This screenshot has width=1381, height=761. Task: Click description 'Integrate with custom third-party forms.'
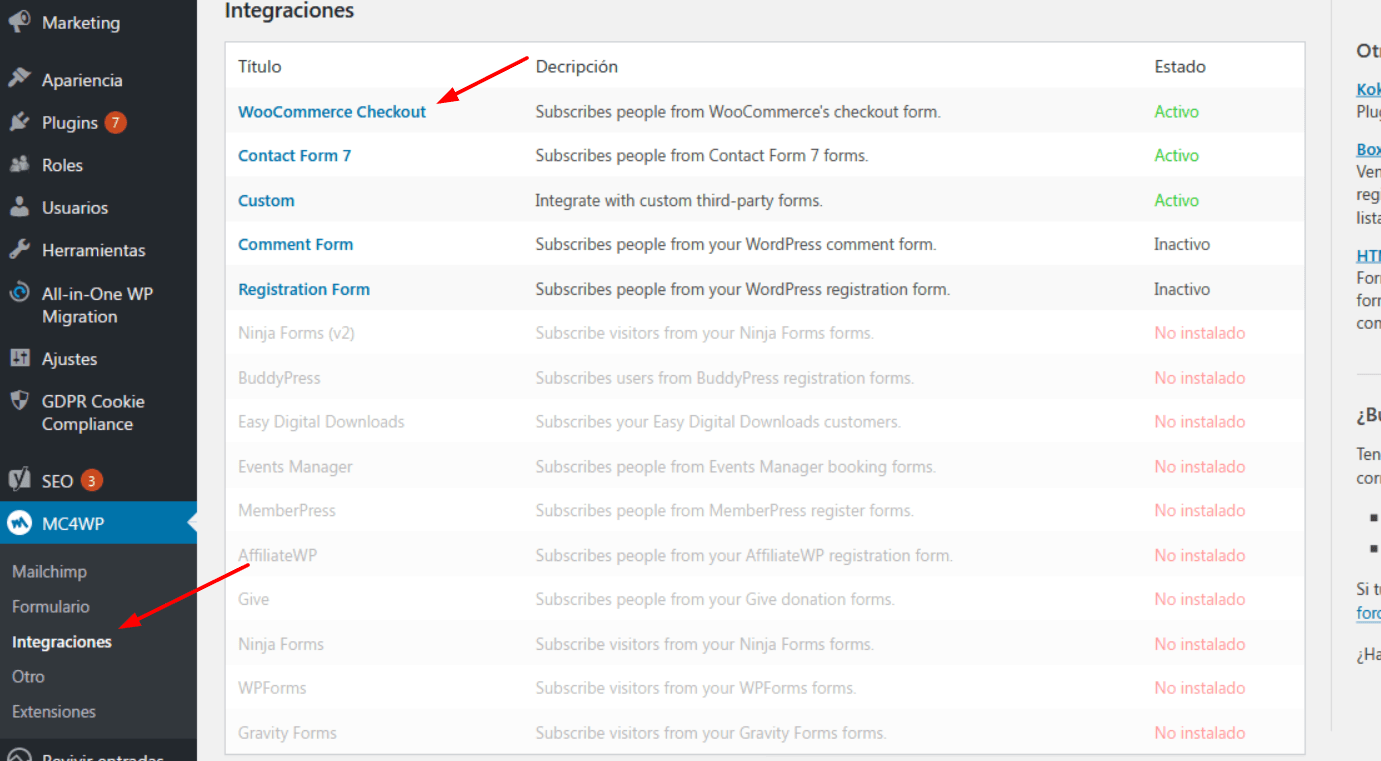click(x=679, y=200)
